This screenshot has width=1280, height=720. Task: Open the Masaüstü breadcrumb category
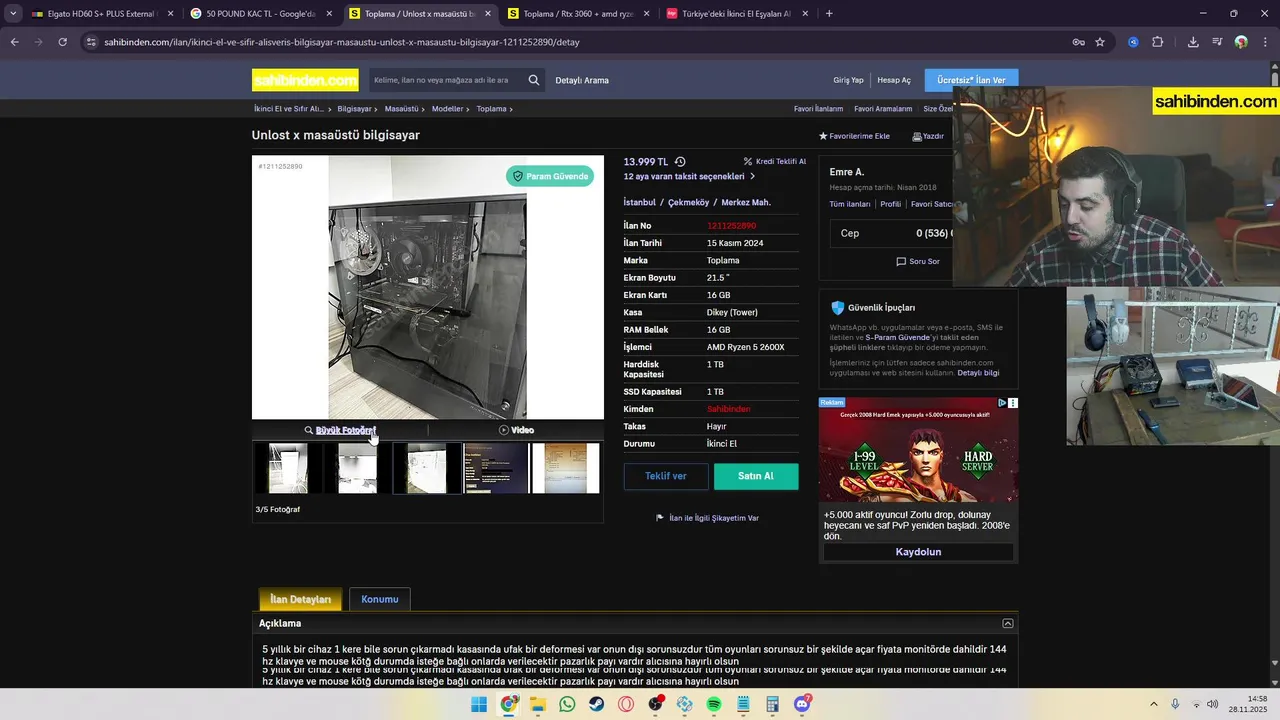tap(401, 108)
